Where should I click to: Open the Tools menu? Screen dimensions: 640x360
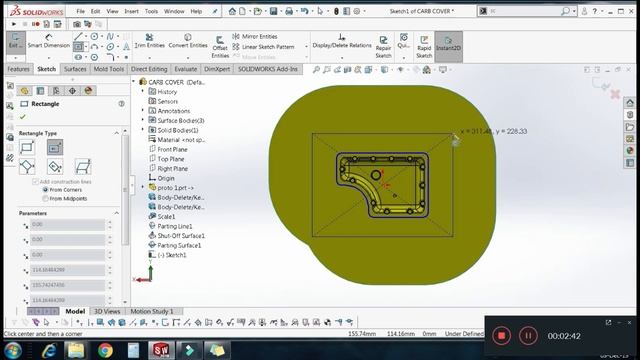pyautogui.click(x=151, y=11)
